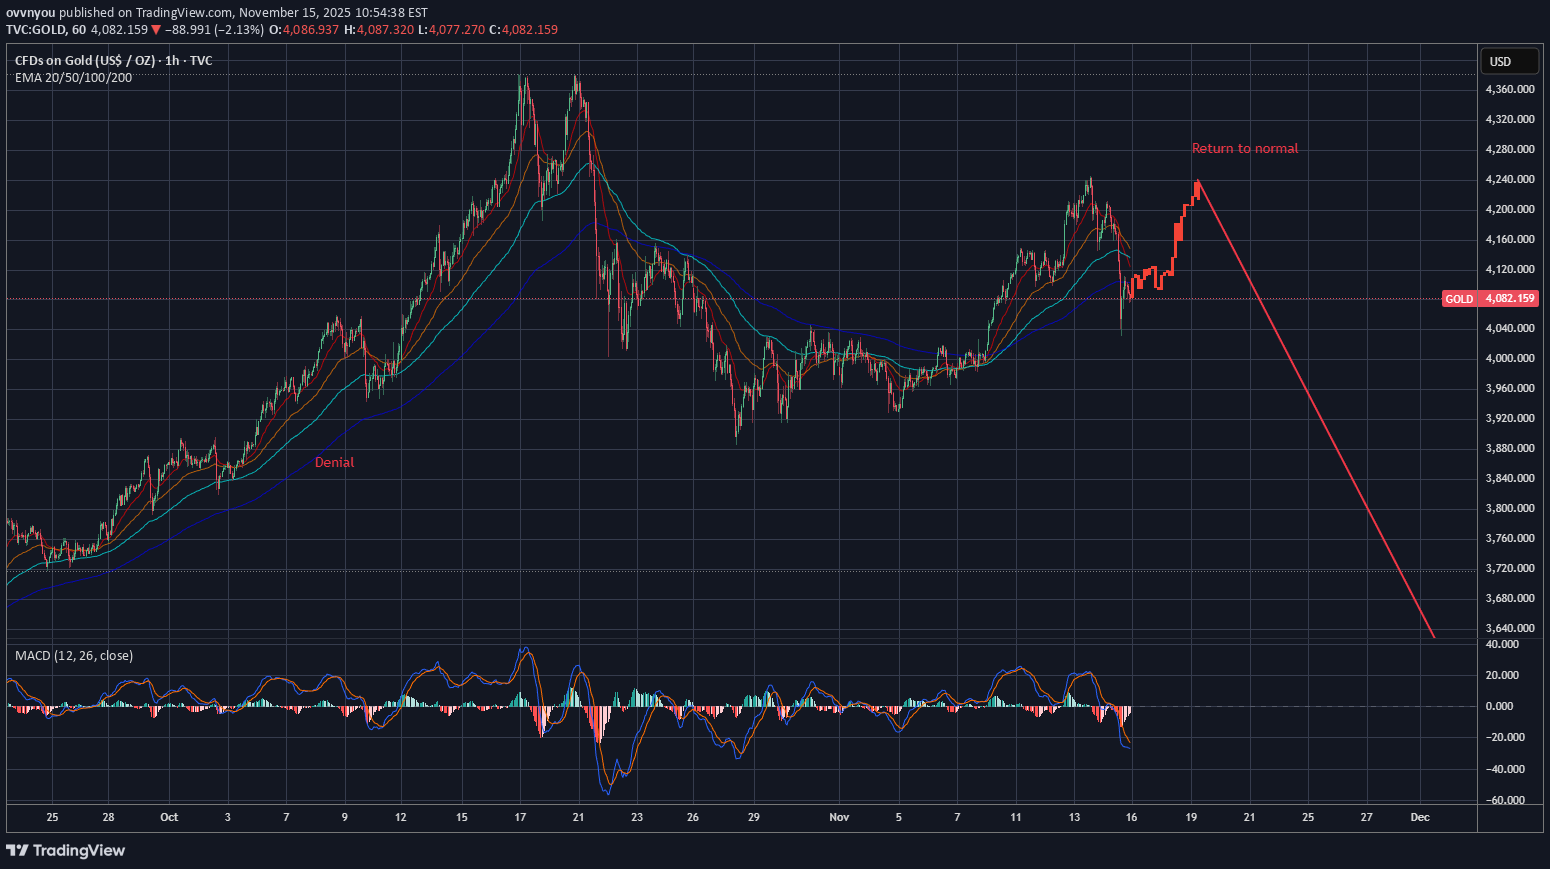Open the USD currency selector

(1507, 62)
